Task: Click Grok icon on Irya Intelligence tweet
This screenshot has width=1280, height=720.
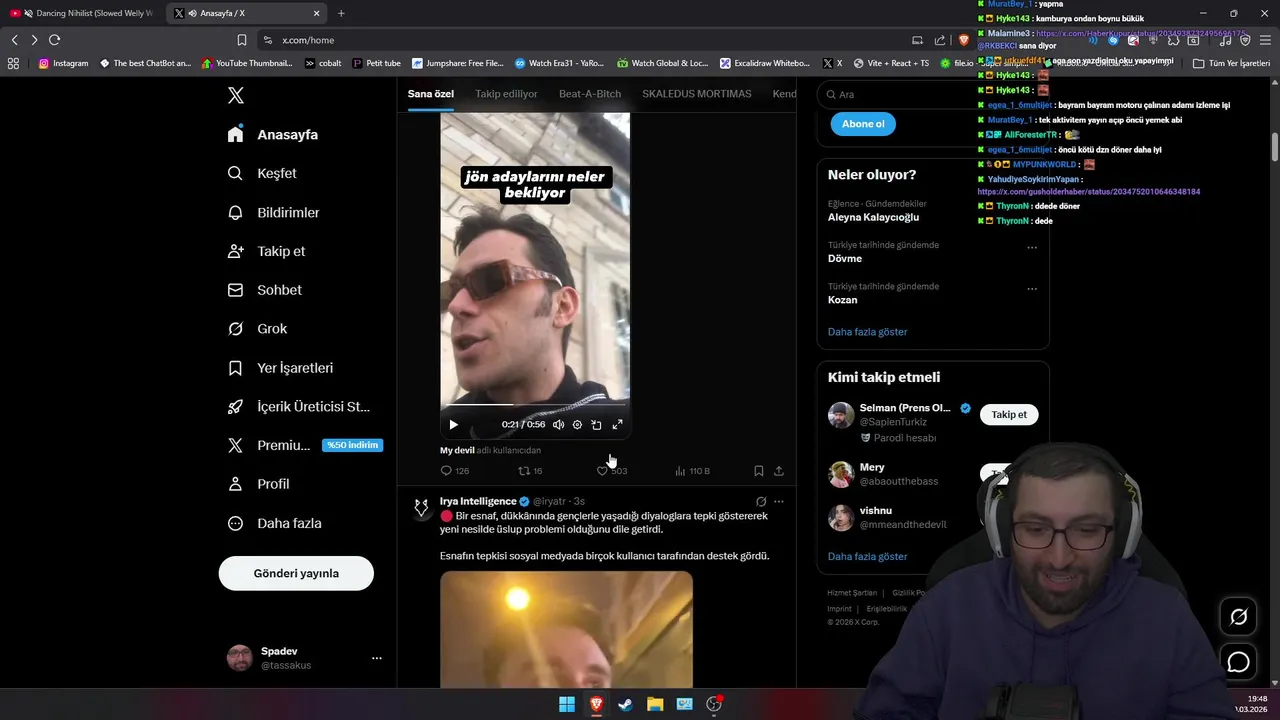Action: pos(761,502)
